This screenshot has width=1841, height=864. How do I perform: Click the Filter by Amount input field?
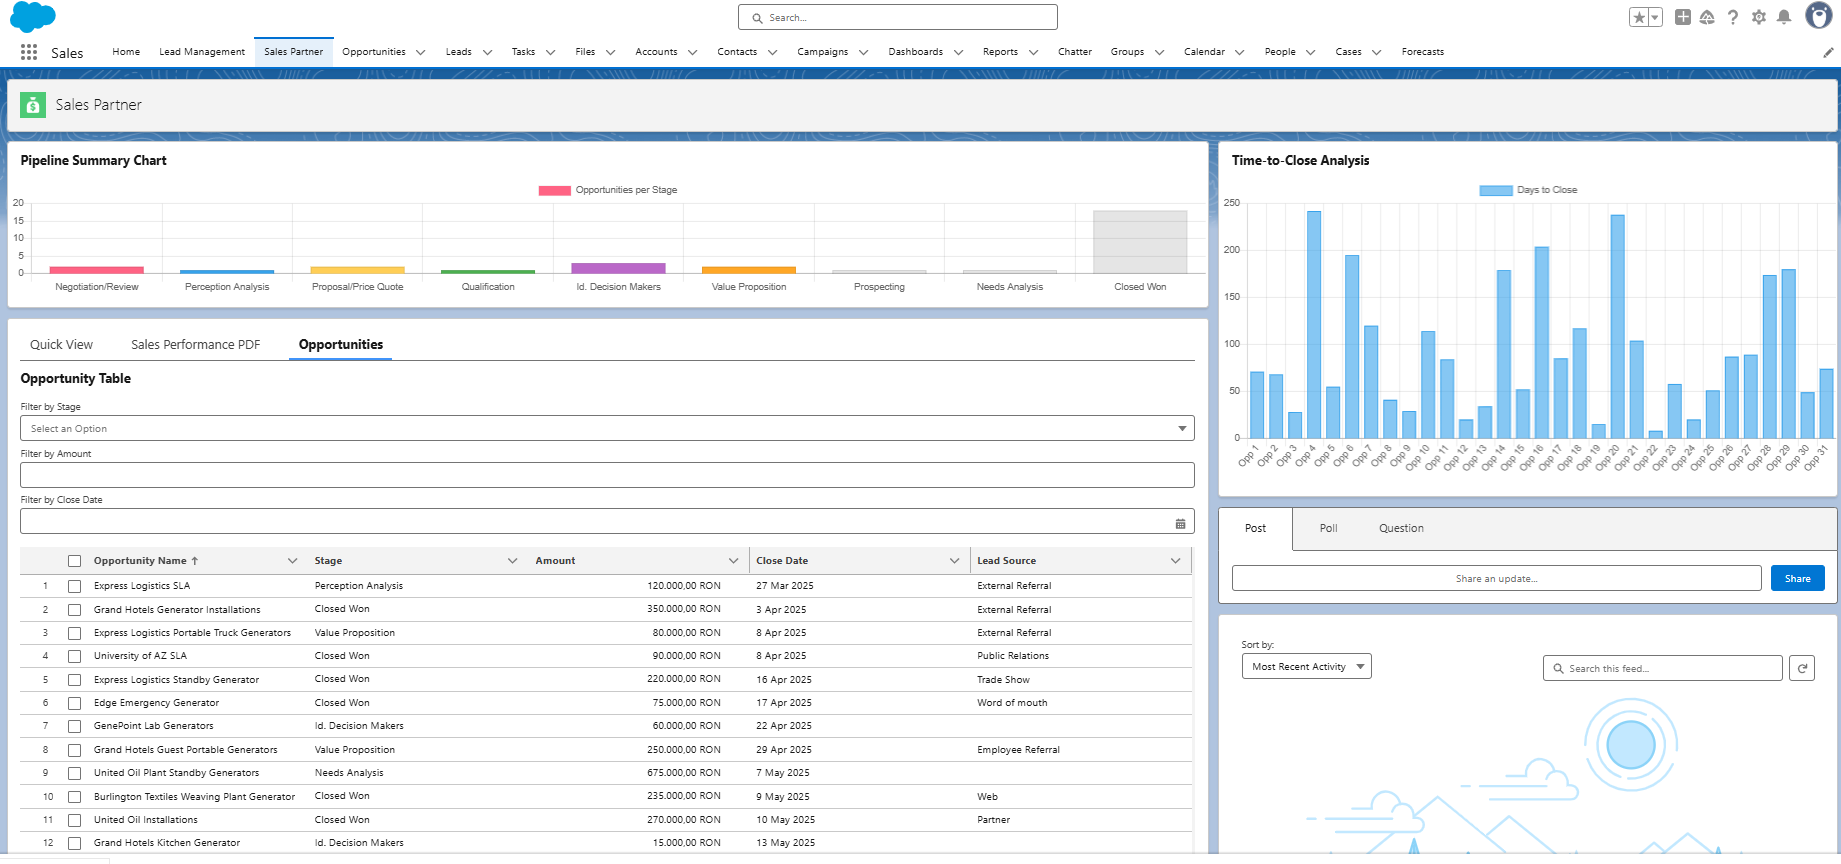[x=607, y=475]
